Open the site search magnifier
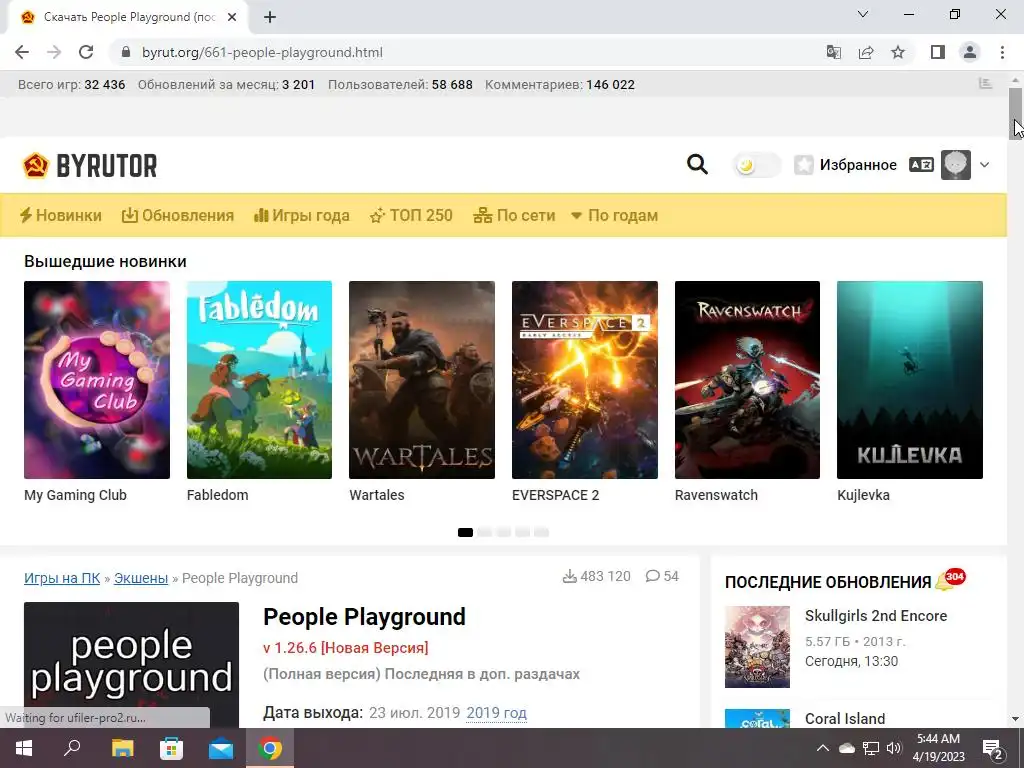The image size is (1024, 768). pyautogui.click(x=697, y=165)
